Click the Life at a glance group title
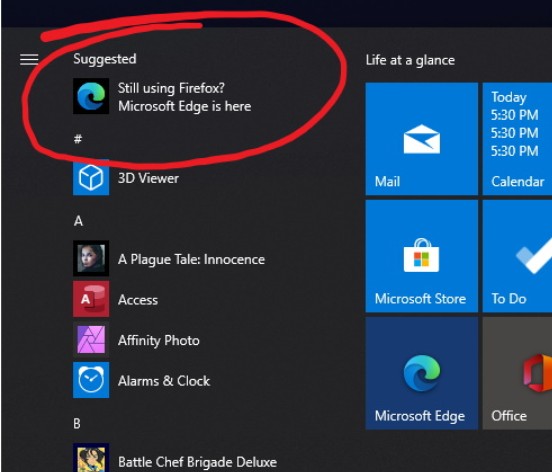This screenshot has width=552, height=472. click(x=410, y=60)
